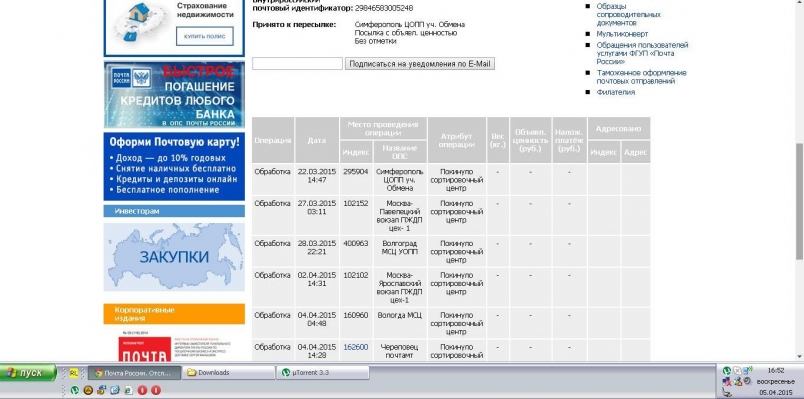Click the Инвесторам sidebar header
This screenshot has height=399, width=804.
pos(174,211)
